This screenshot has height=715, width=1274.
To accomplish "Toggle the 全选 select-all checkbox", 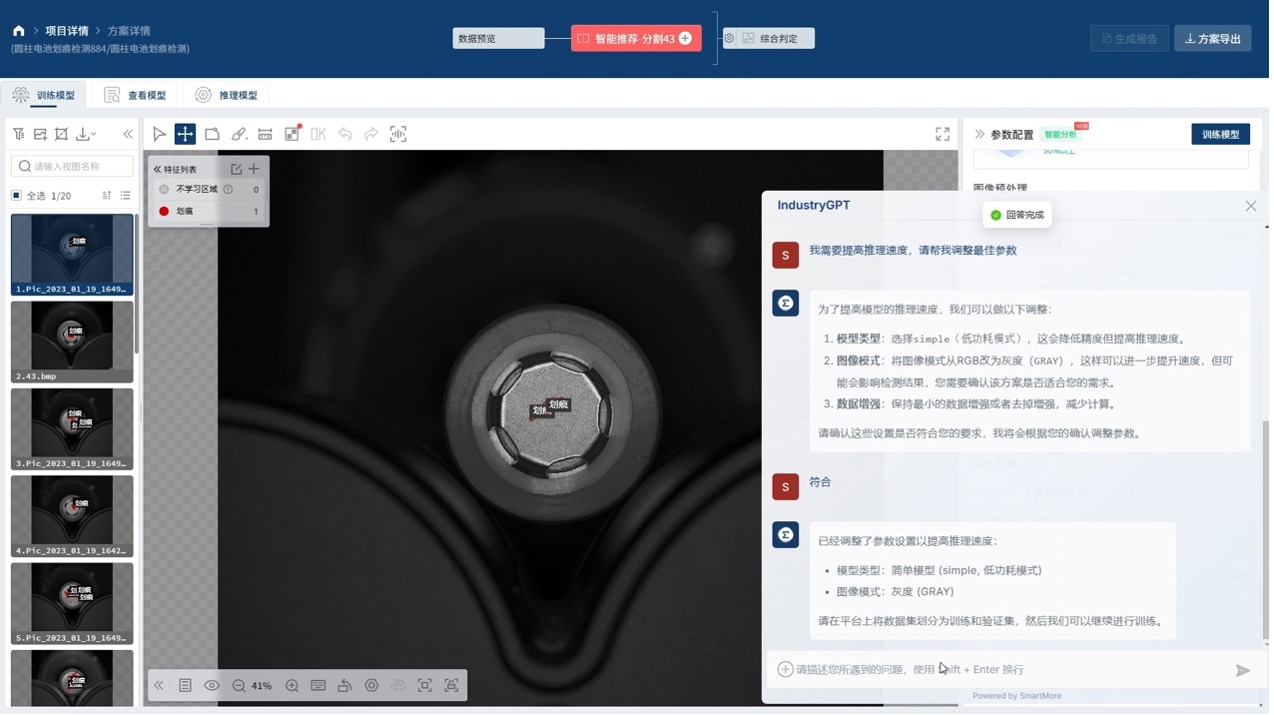I will pyautogui.click(x=16, y=196).
